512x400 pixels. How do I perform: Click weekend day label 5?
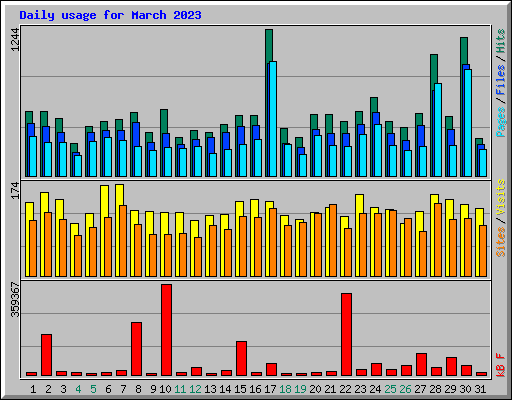93,389
